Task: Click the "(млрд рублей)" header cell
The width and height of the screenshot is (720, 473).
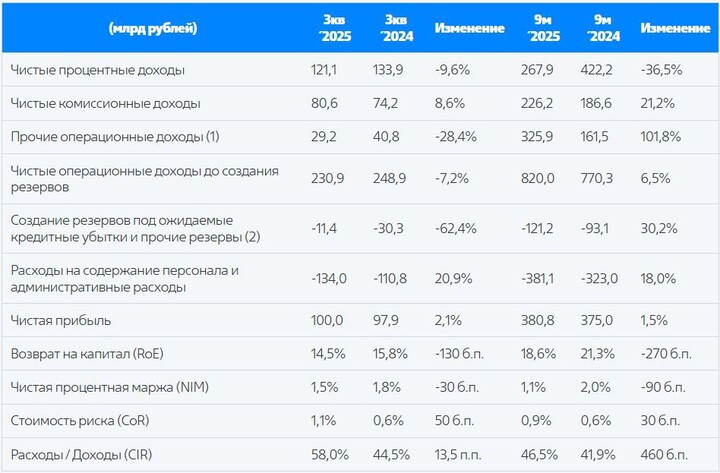Action: click(x=151, y=28)
